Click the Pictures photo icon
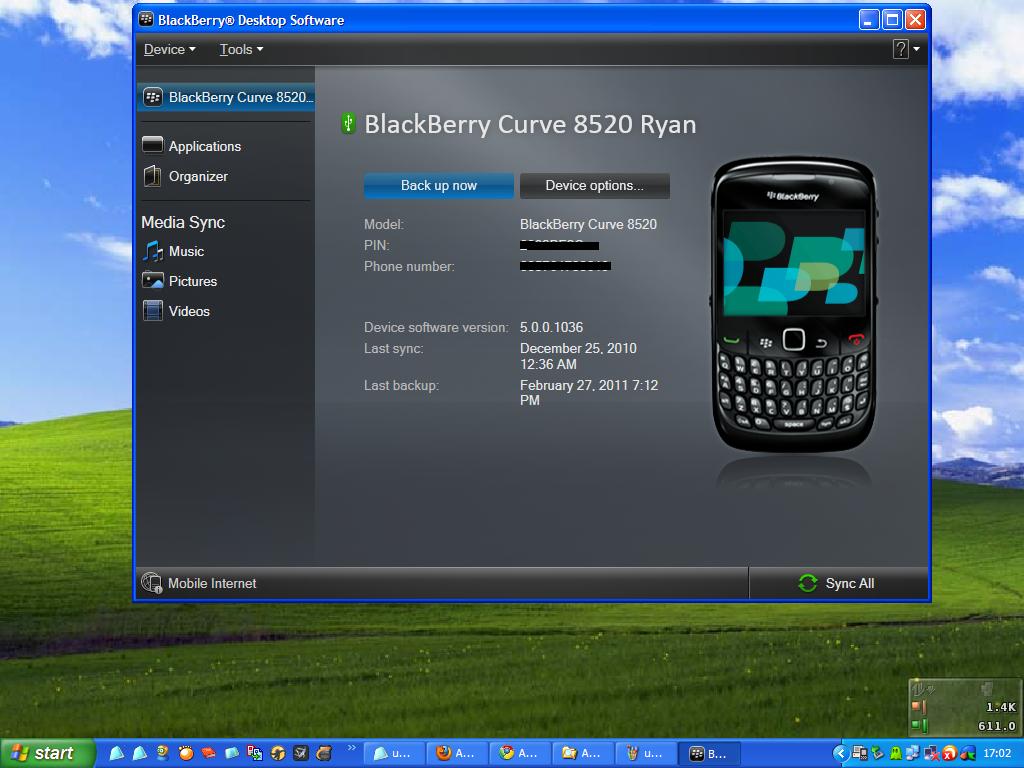The width and height of the screenshot is (1024, 768). pos(153,281)
